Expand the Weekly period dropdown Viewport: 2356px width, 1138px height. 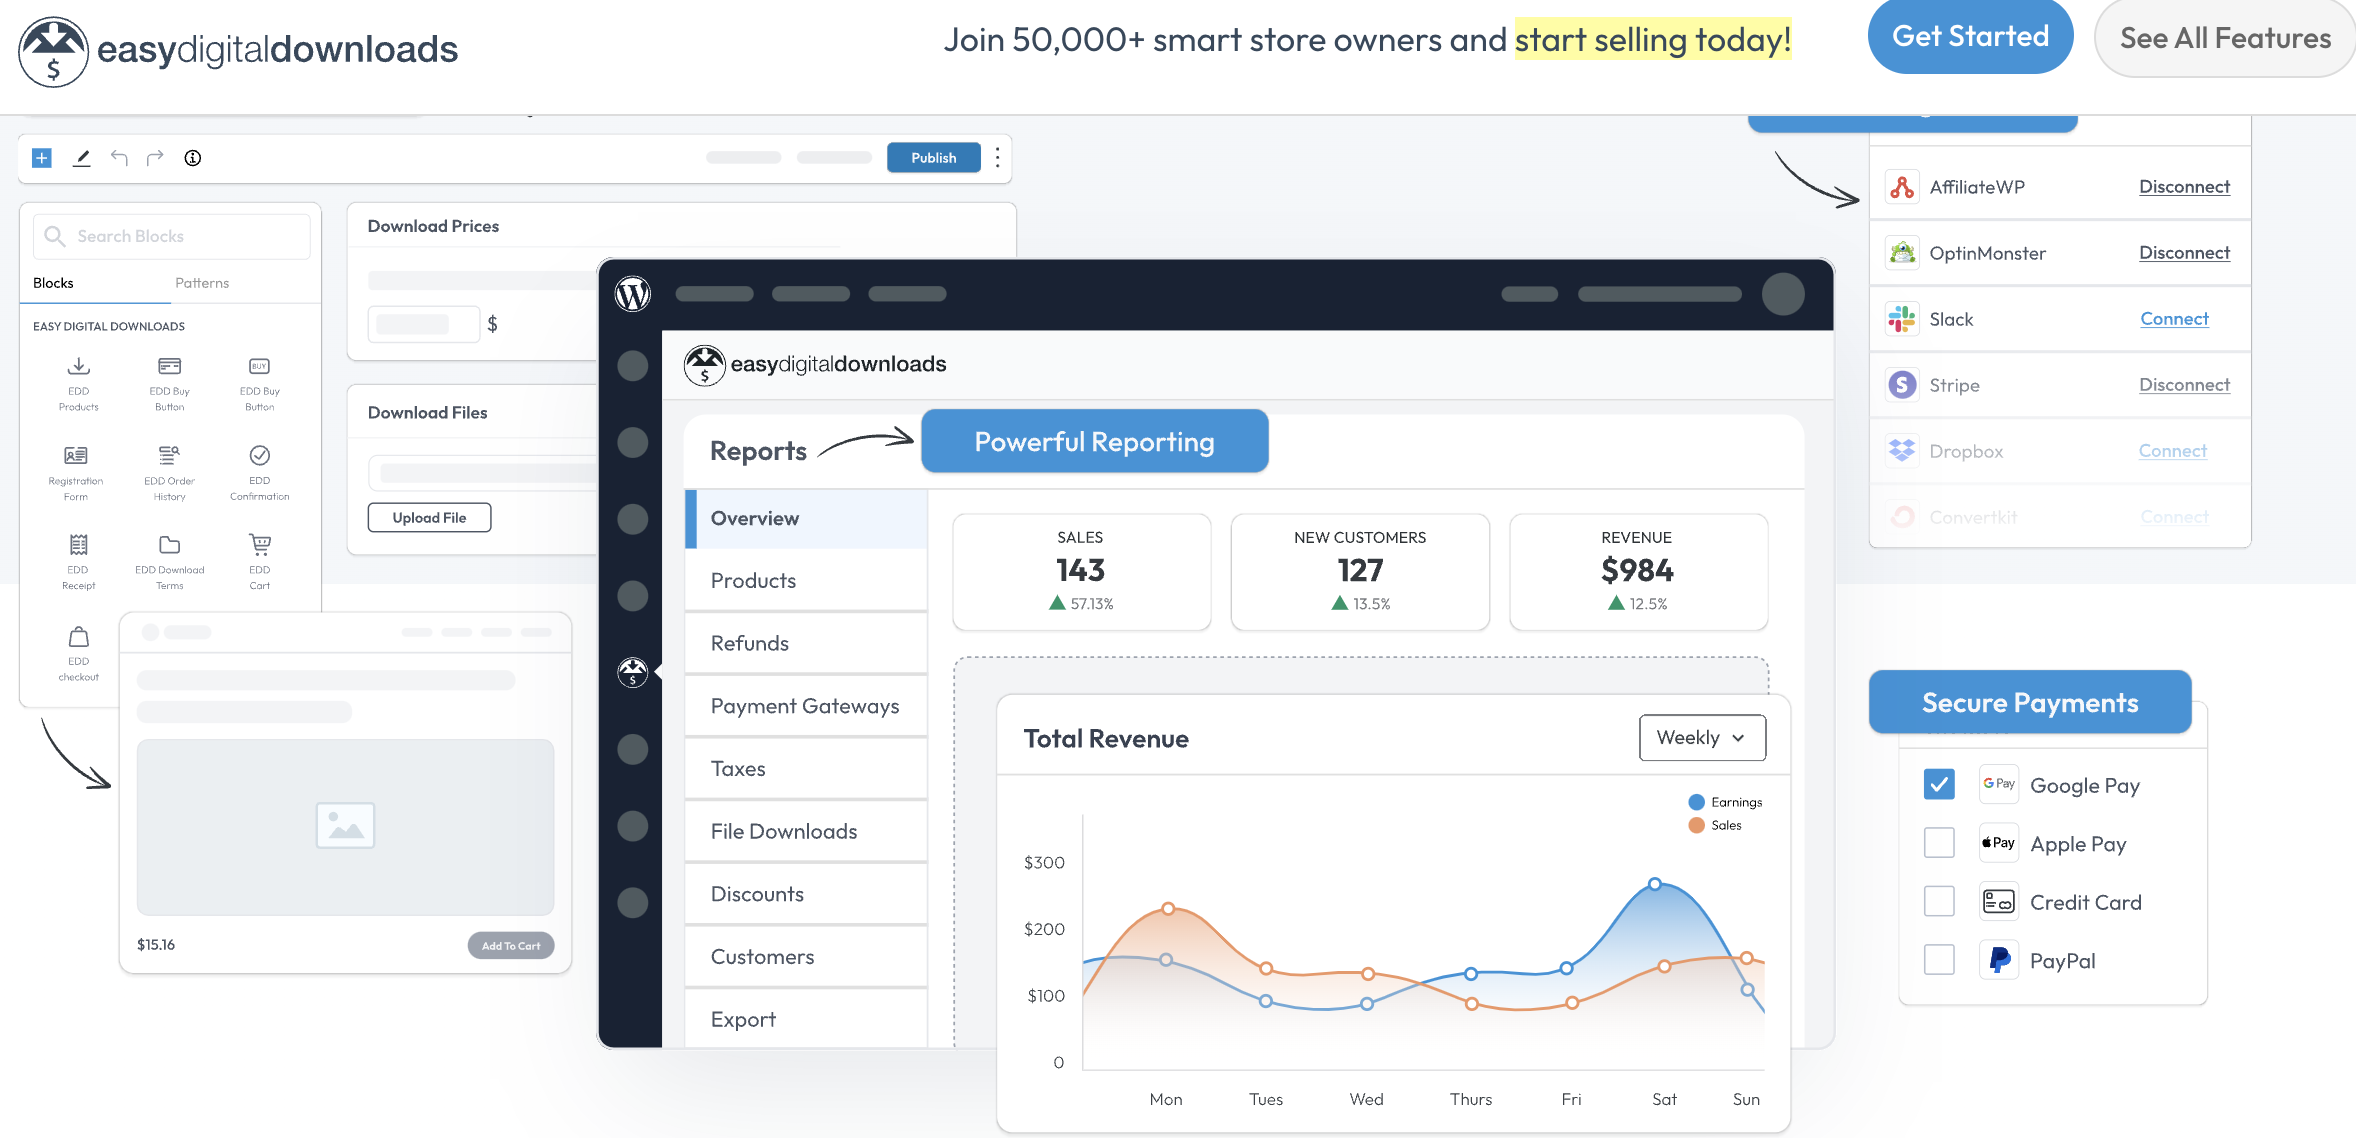pyautogui.click(x=1702, y=737)
